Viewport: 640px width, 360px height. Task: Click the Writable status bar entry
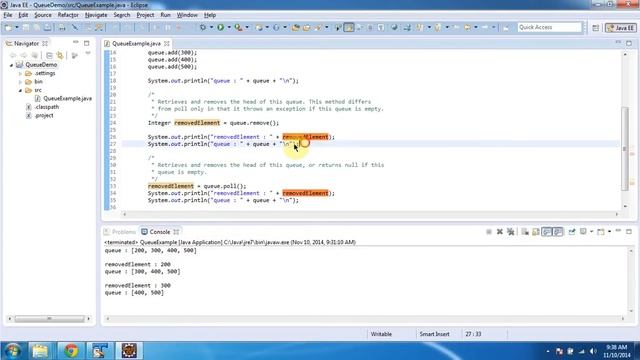pyautogui.click(x=381, y=334)
